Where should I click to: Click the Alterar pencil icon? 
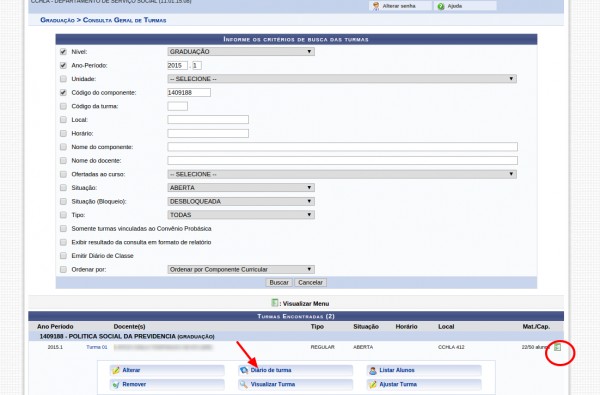tap(116, 370)
